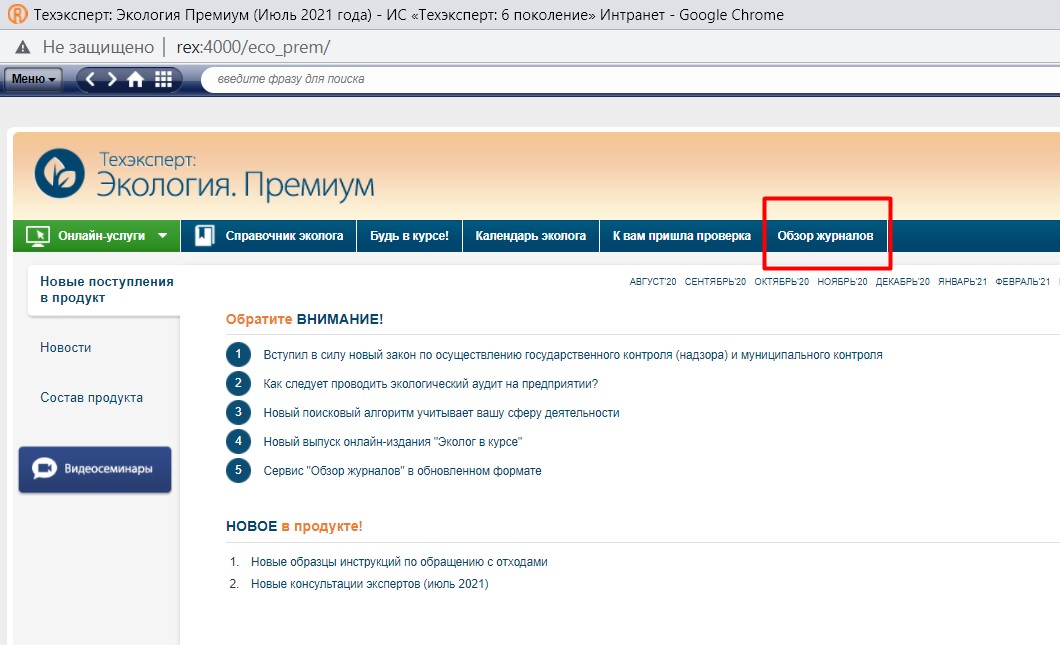Open link about new search algorithm
Viewport: 1060px width, 645px height.
(441, 413)
